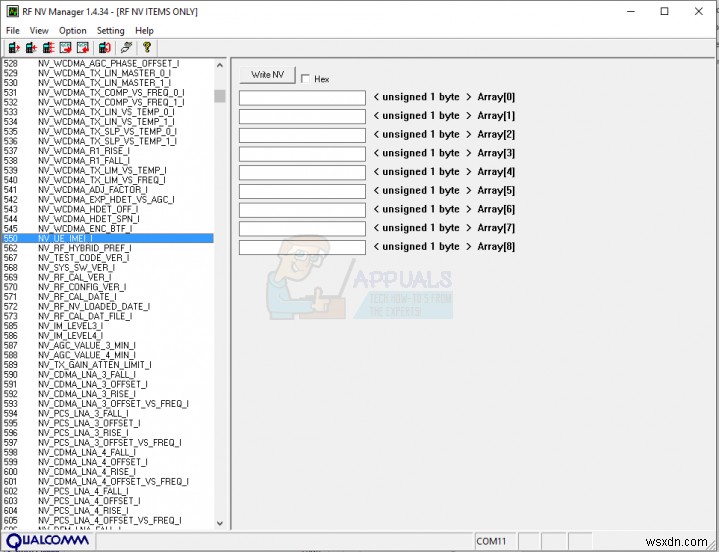Select NV_TX_GAIN_ATTEN_LIMIT_I row
The image size is (719, 552).
(108, 365)
